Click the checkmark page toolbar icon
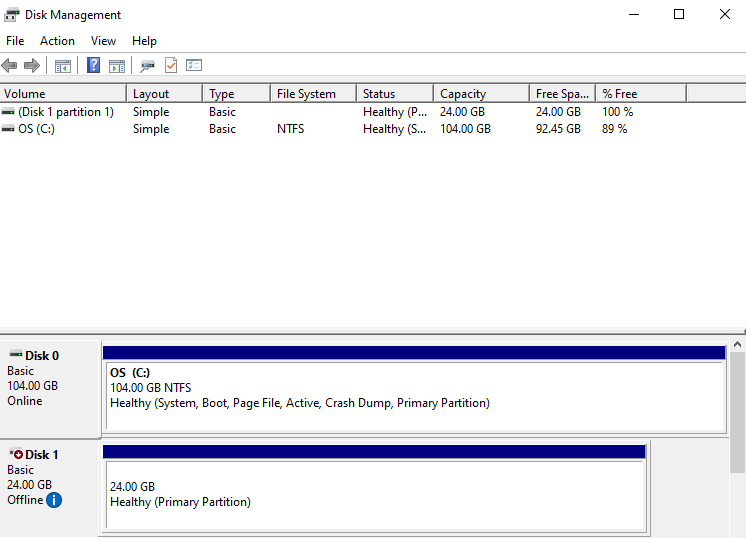This screenshot has height=538, width=746. pos(170,66)
